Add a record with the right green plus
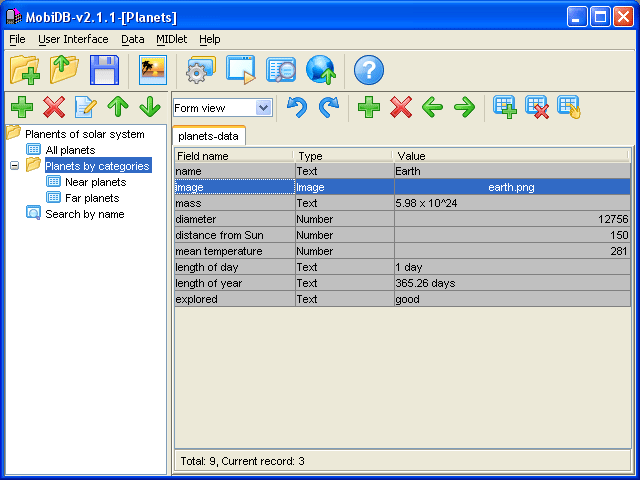Viewport: 640px width, 480px height. pos(369,107)
